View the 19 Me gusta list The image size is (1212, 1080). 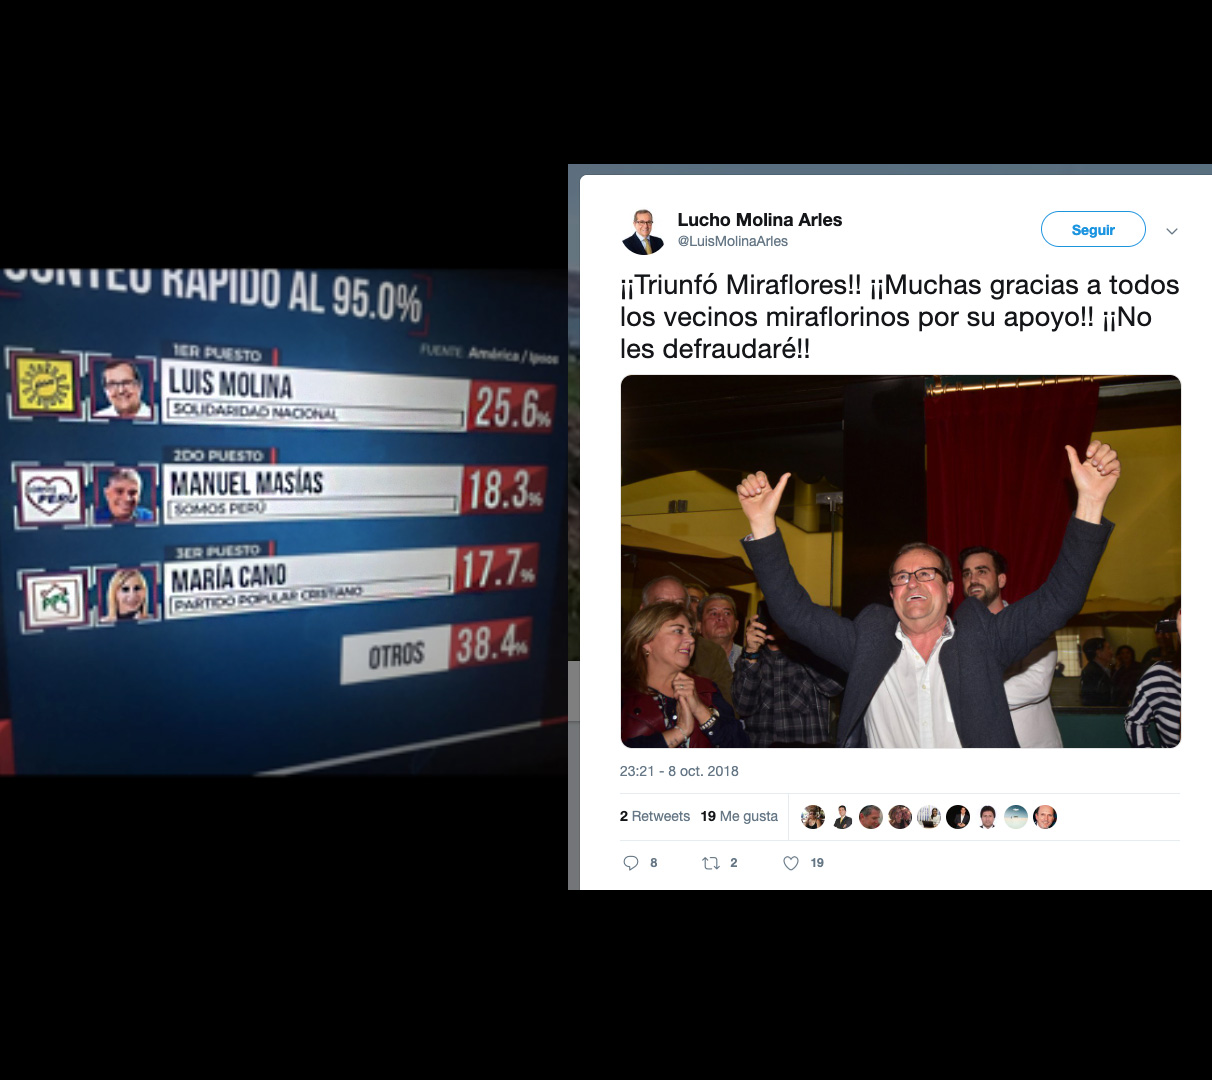tap(739, 816)
